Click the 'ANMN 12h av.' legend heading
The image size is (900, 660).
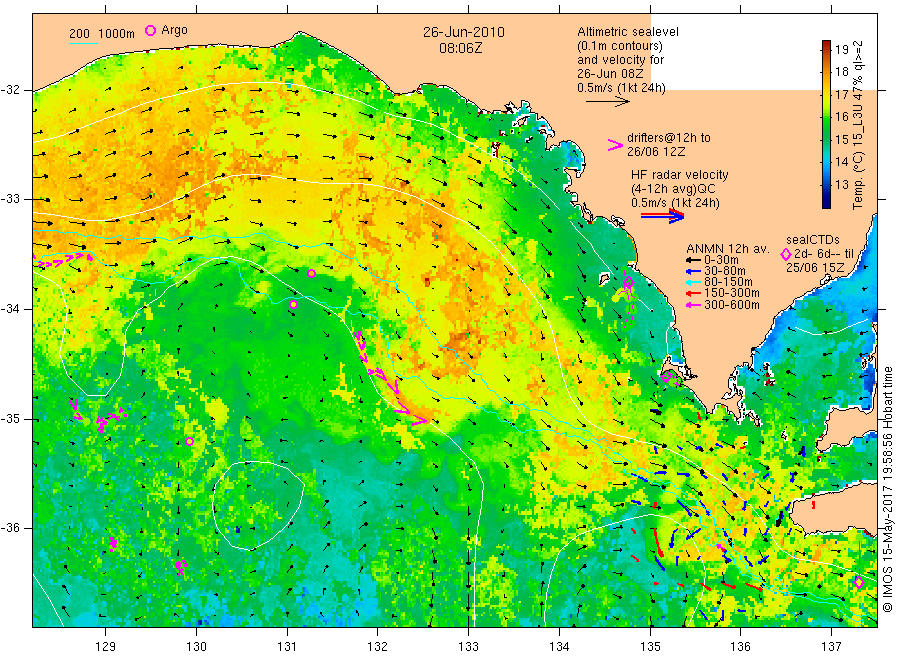point(727,249)
